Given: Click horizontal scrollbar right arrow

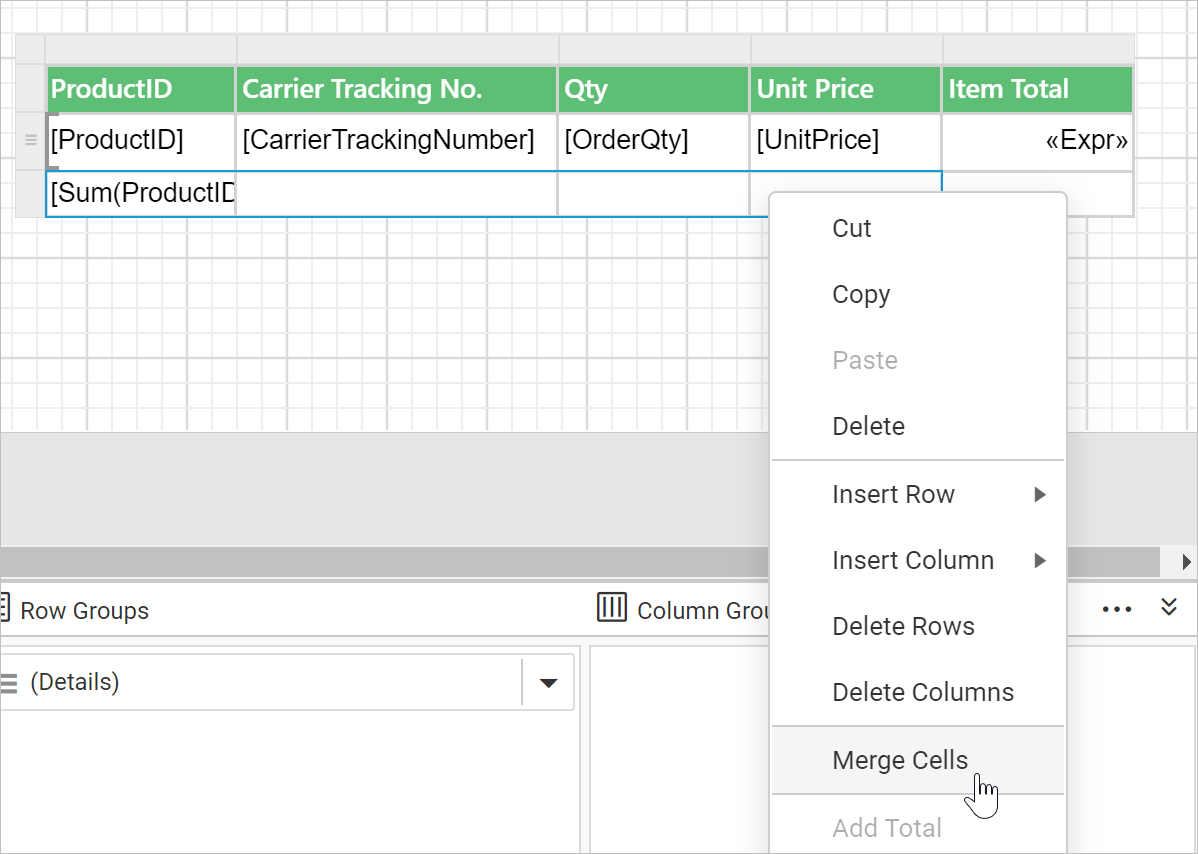Looking at the screenshot, I should pyautogui.click(x=1185, y=562).
